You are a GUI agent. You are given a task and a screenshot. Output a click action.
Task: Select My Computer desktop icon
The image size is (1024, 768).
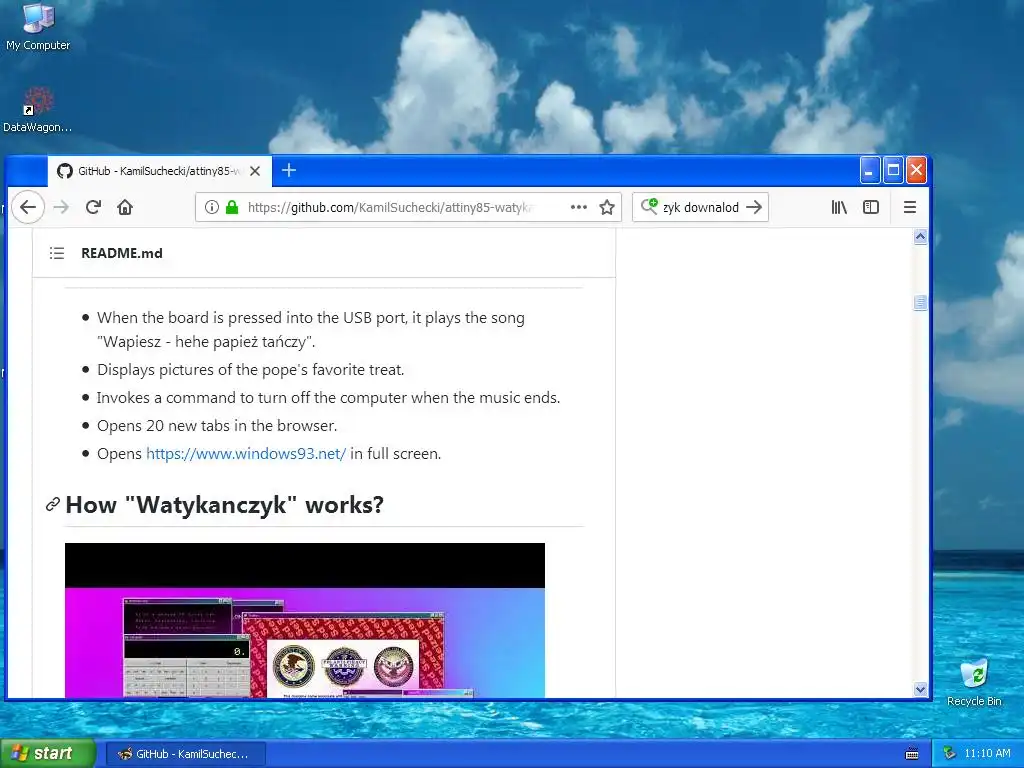38,27
